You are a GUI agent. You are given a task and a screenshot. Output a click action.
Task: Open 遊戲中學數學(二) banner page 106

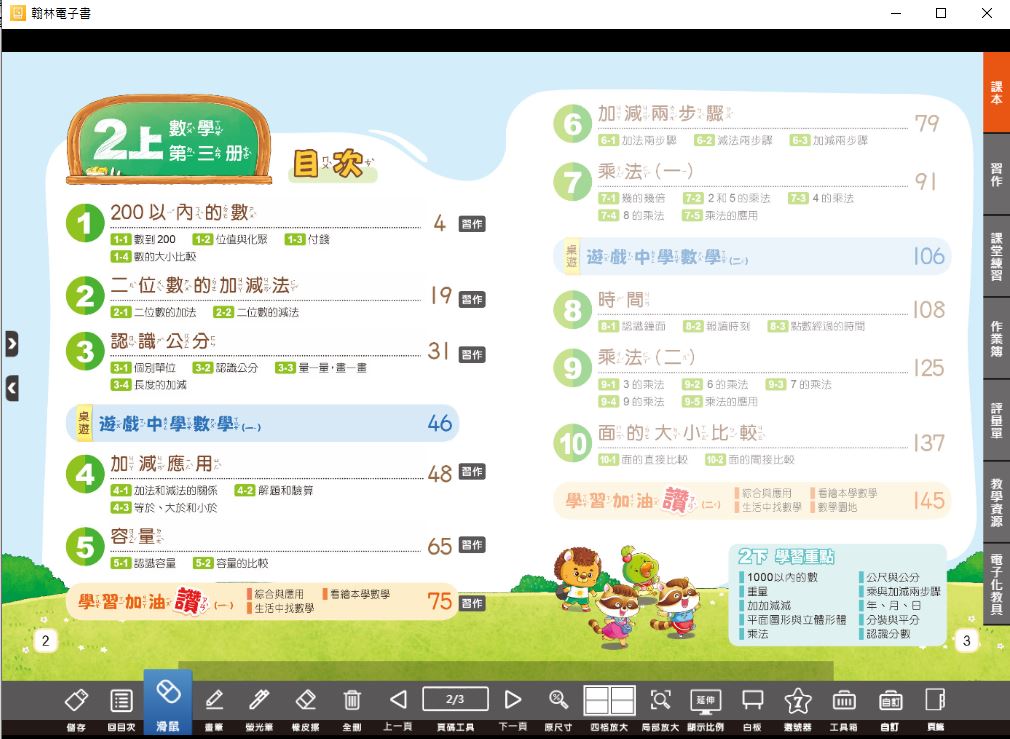coord(752,256)
